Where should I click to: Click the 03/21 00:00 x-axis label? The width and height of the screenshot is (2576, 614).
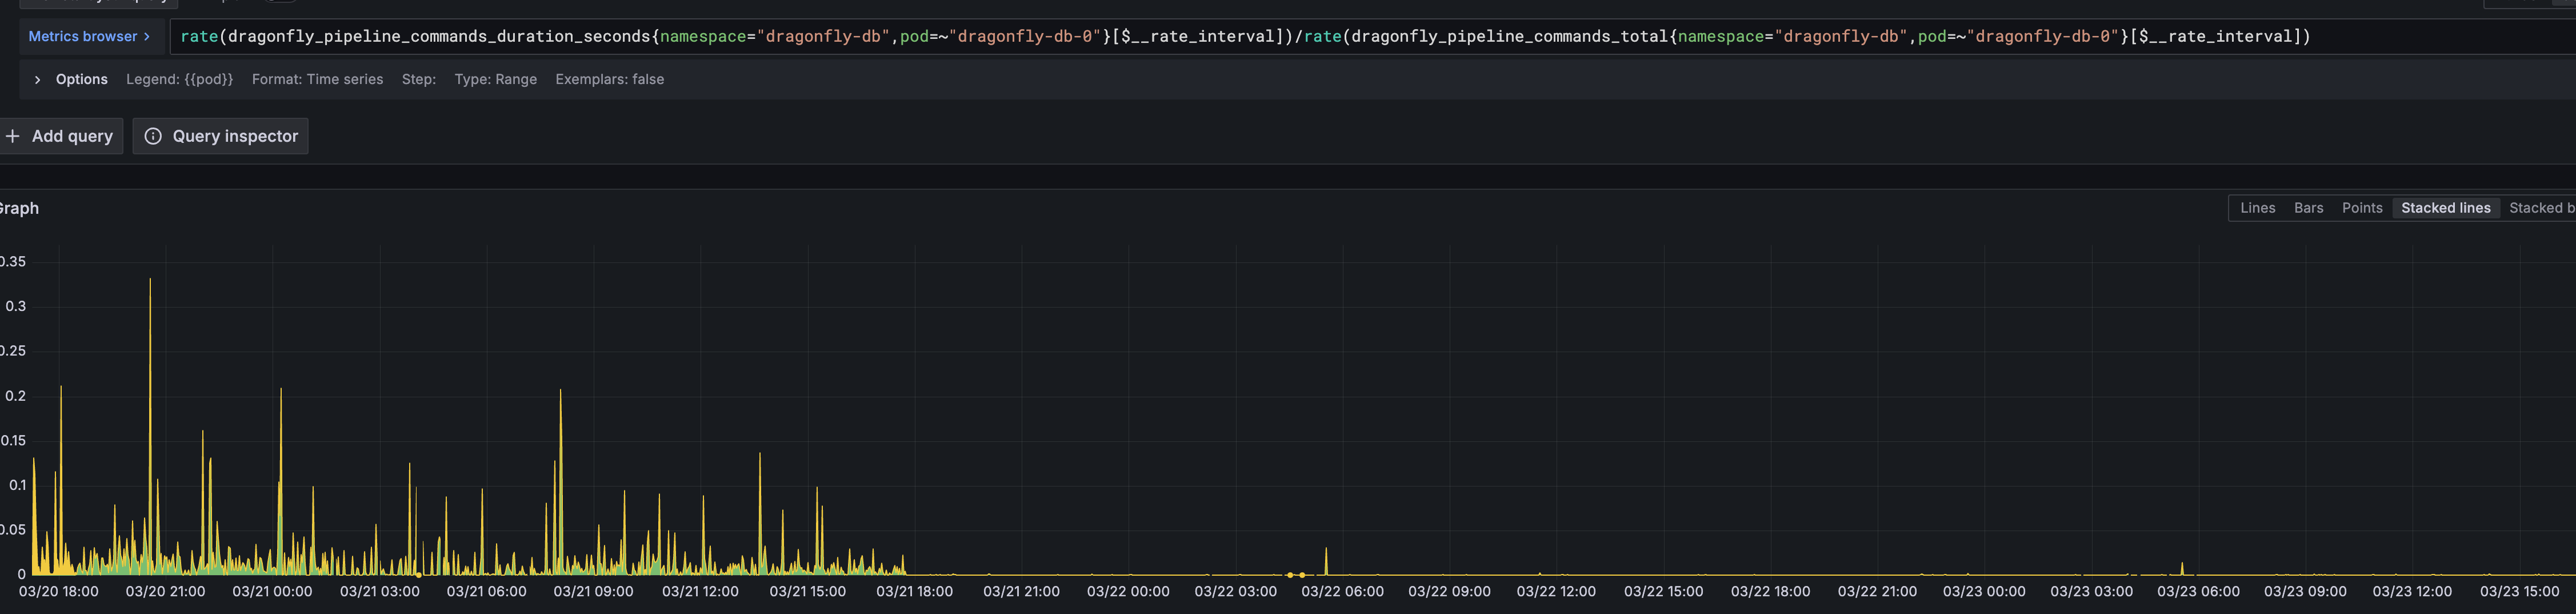point(273,592)
